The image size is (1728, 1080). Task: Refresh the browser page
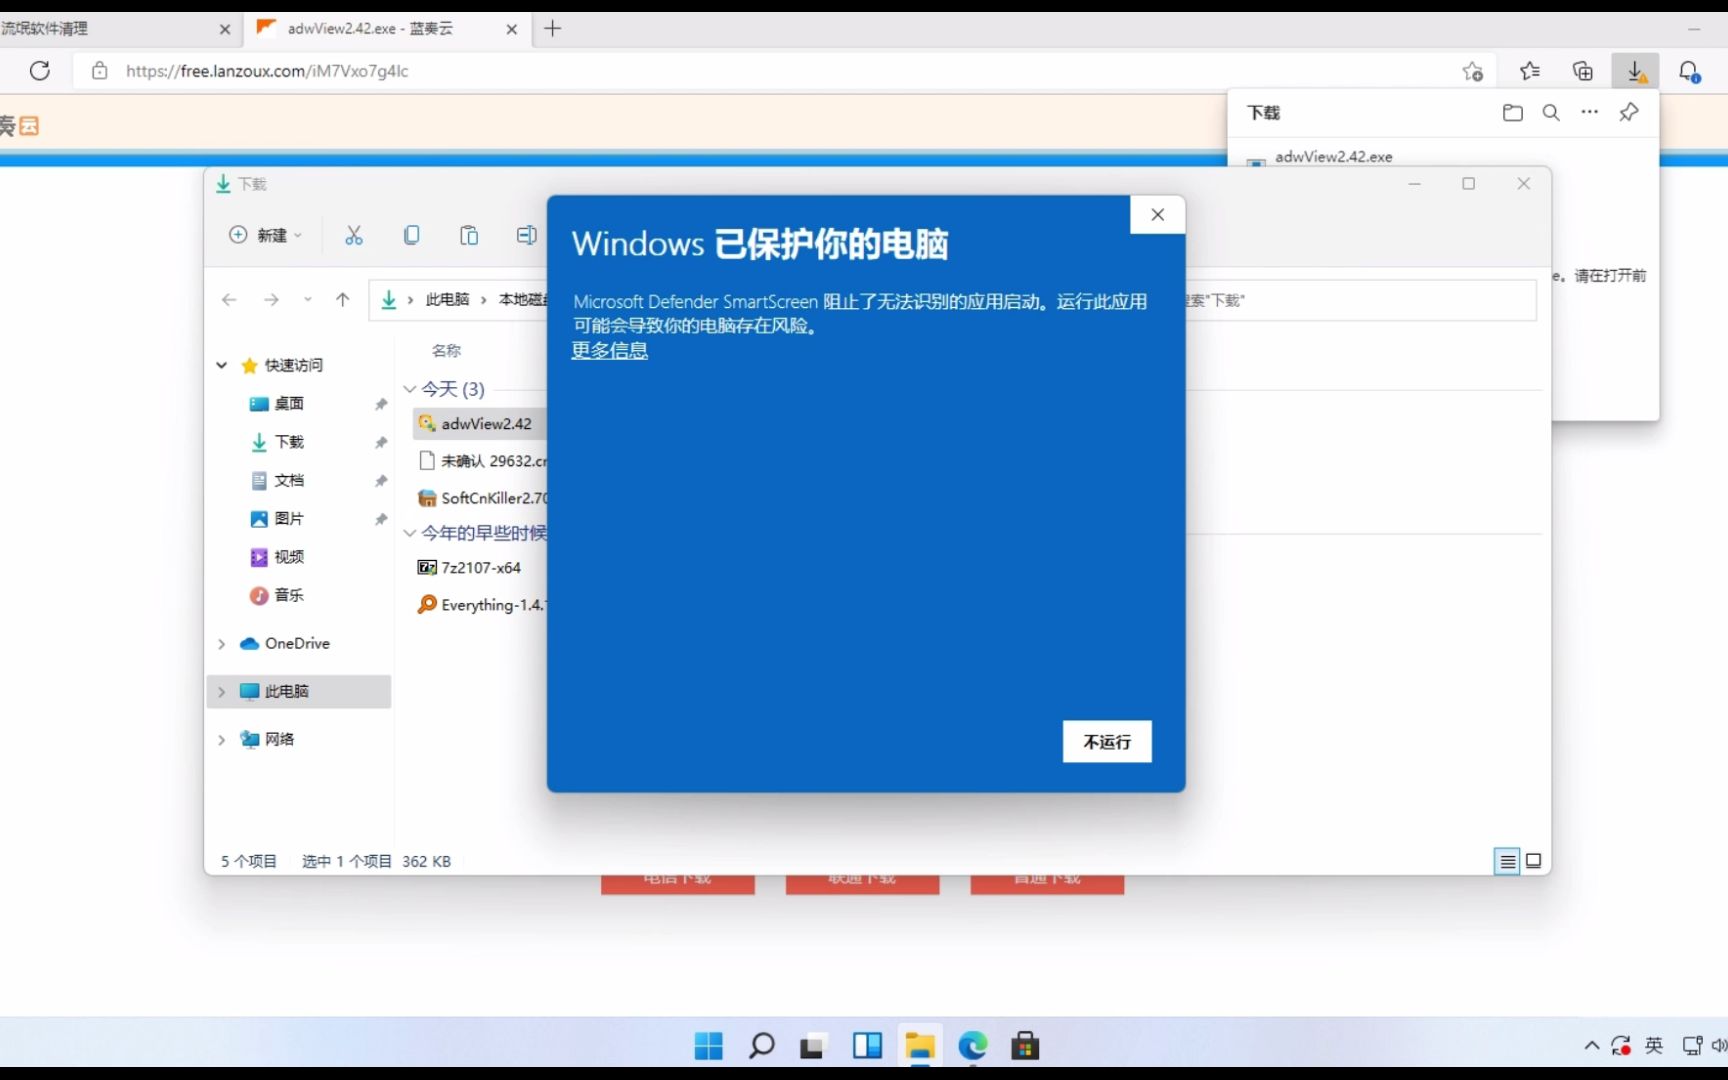click(40, 71)
